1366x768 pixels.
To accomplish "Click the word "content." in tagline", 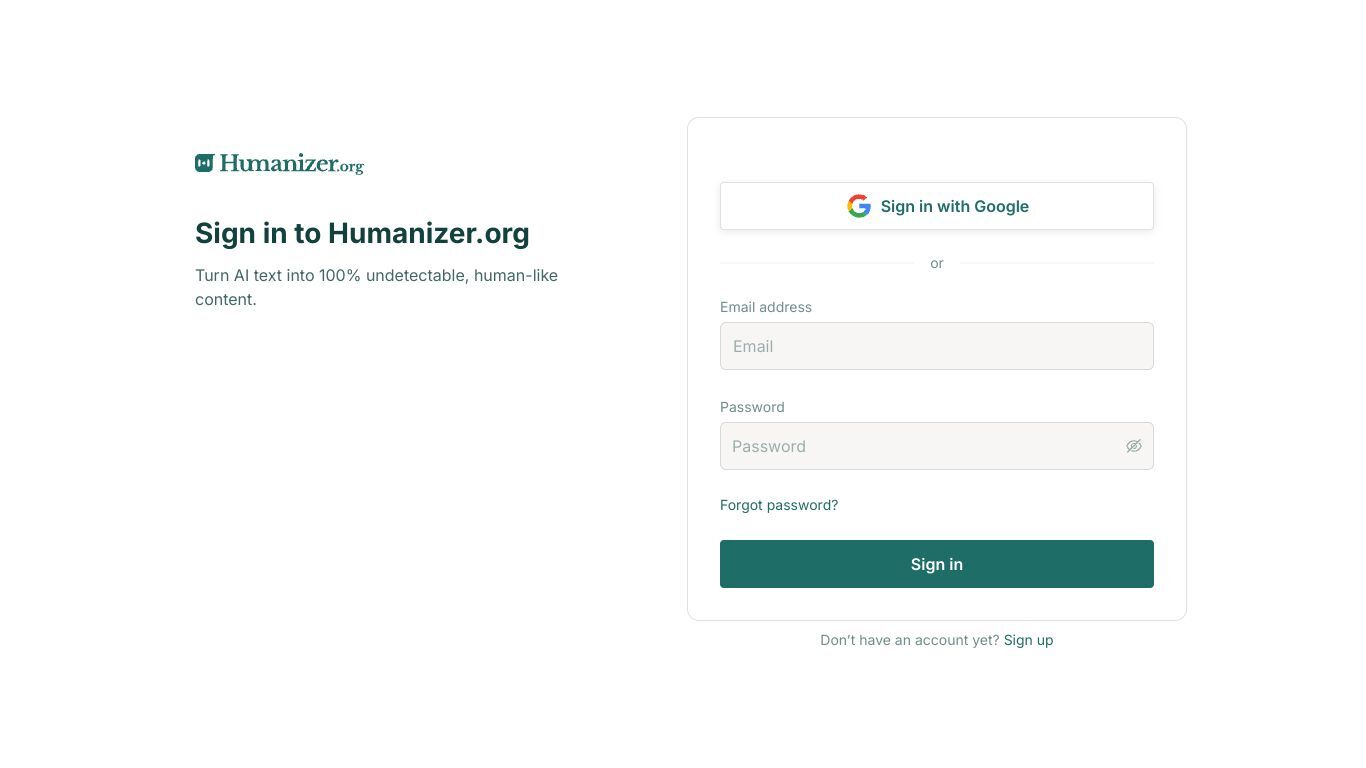I will tap(226, 299).
